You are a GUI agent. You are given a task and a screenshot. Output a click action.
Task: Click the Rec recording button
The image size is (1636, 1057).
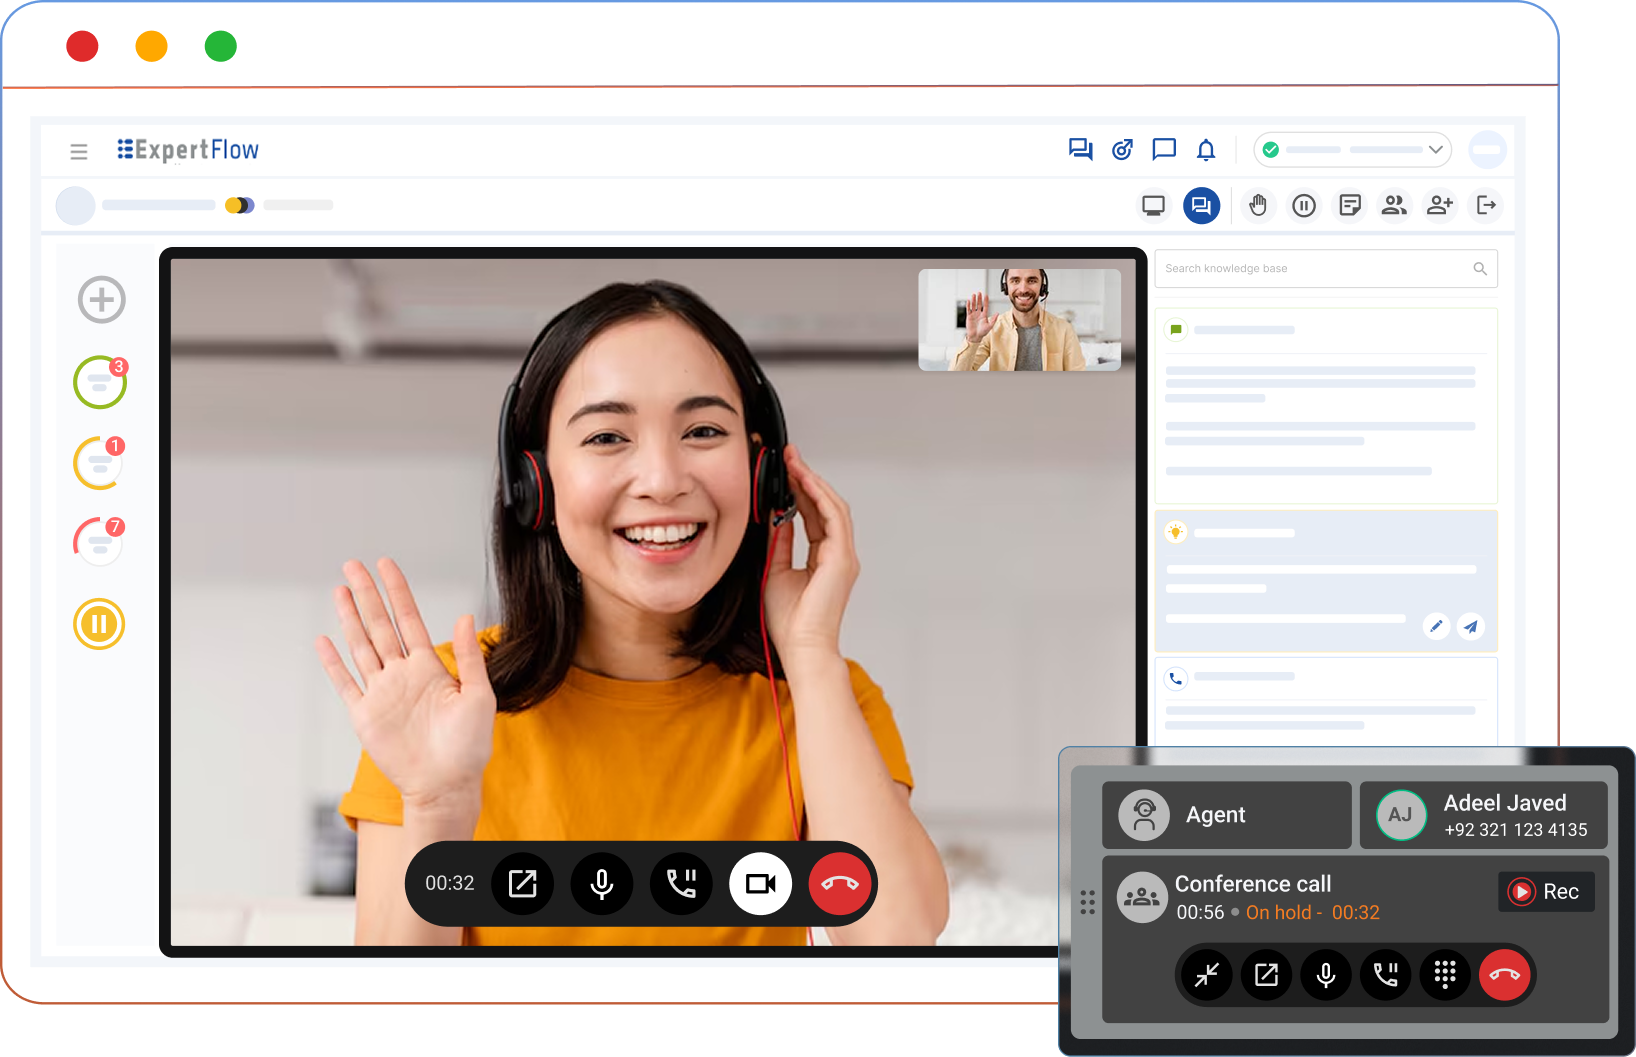coord(1546,892)
